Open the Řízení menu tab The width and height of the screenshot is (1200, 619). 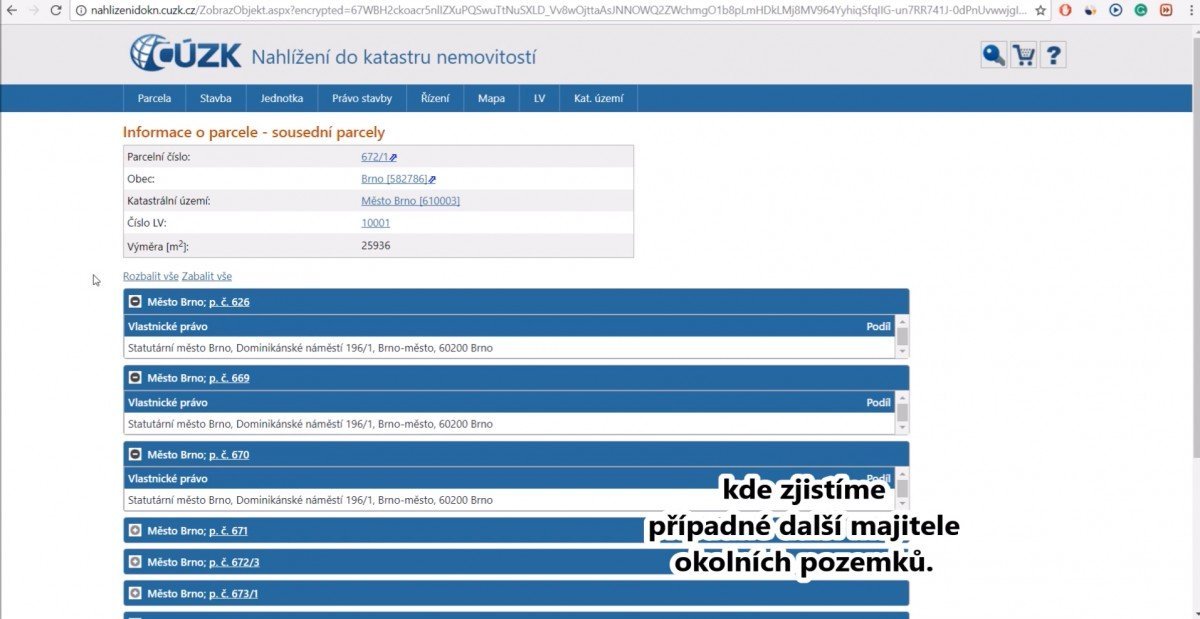[x=435, y=98]
